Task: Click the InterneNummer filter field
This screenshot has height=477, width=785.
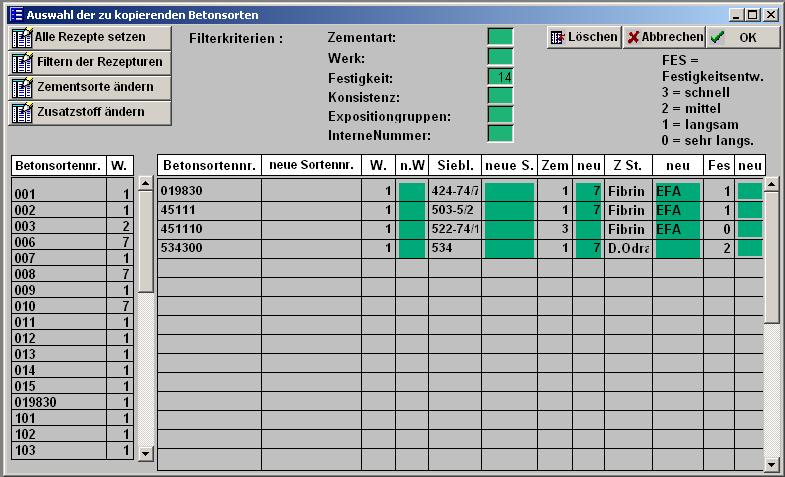Action: click(500, 134)
